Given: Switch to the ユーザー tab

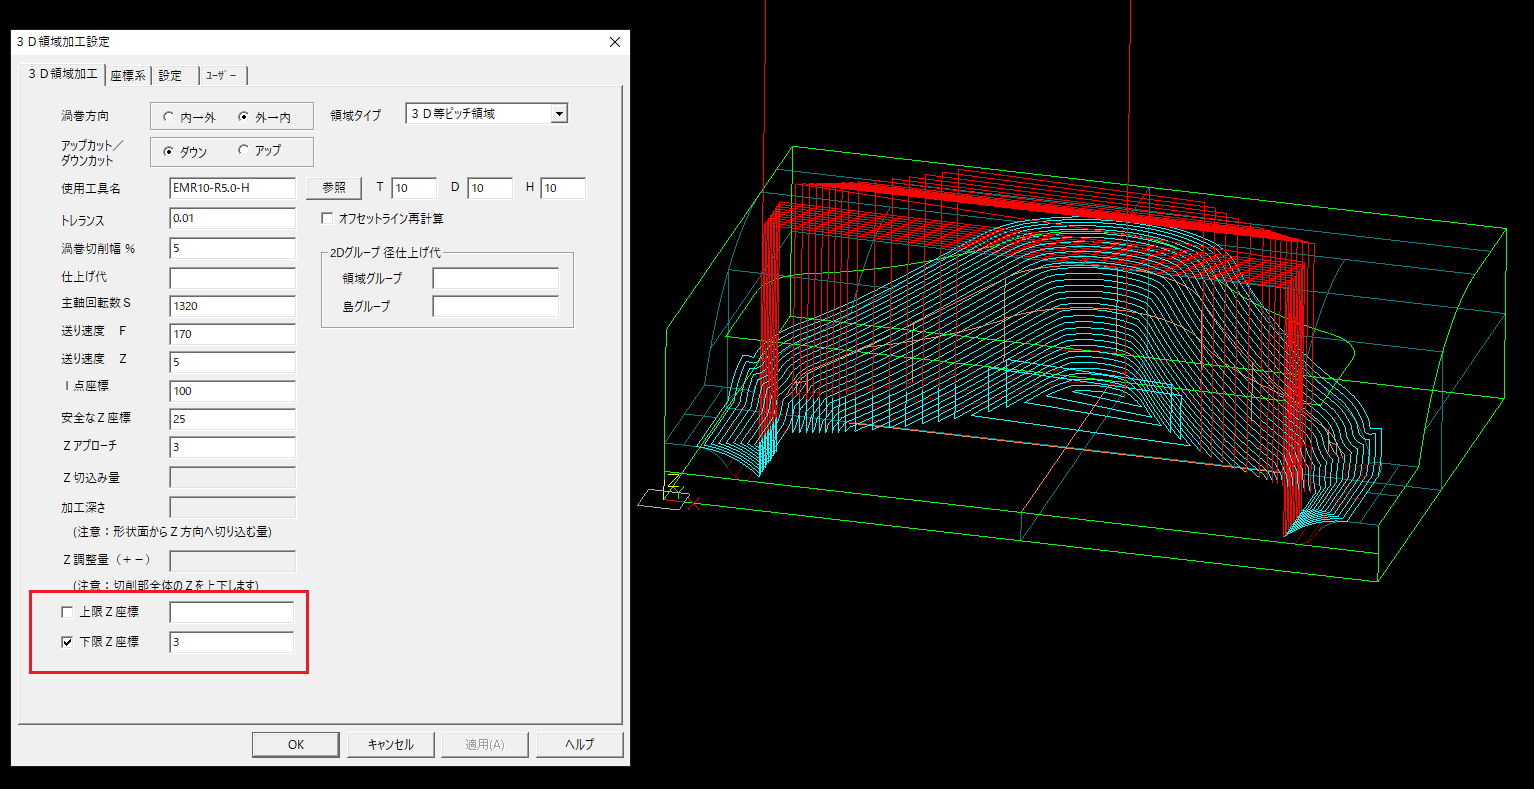Looking at the screenshot, I should coord(221,76).
